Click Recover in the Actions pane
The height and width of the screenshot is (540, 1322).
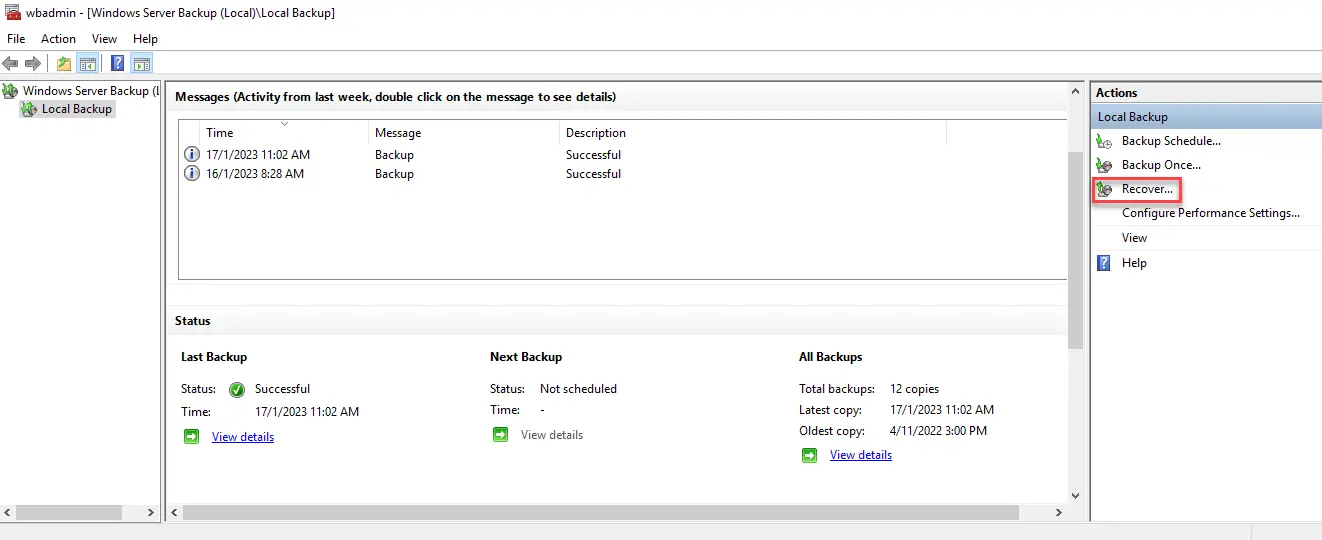click(x=1147, y=189)
